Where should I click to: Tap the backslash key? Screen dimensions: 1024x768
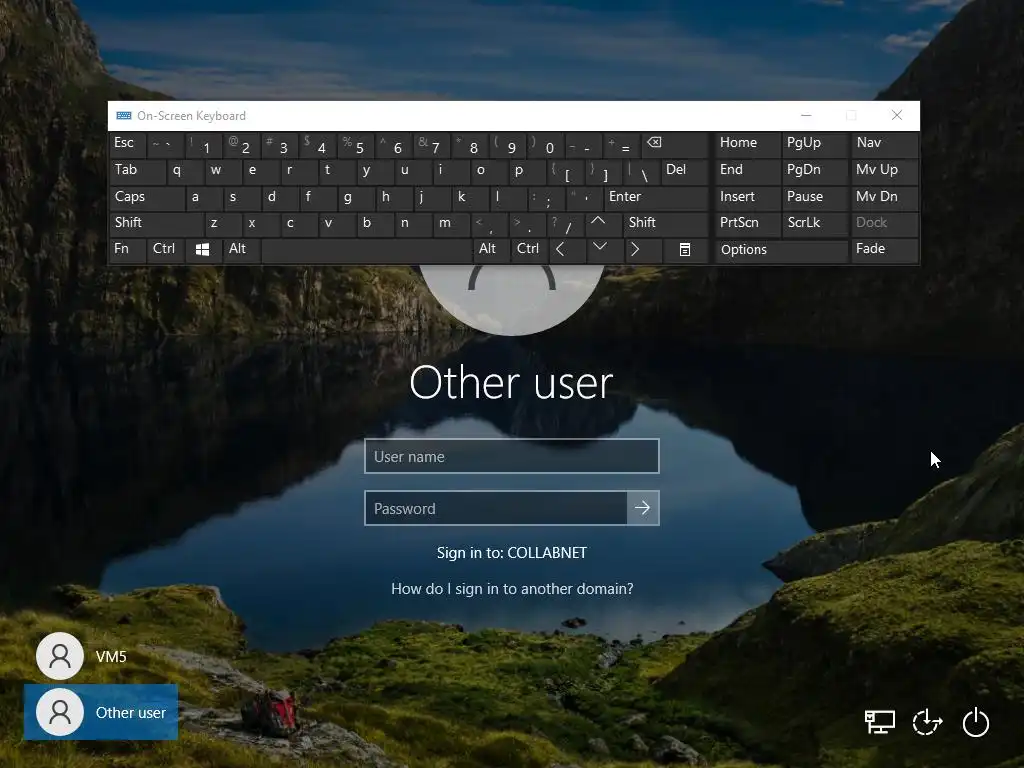(641, 171)
